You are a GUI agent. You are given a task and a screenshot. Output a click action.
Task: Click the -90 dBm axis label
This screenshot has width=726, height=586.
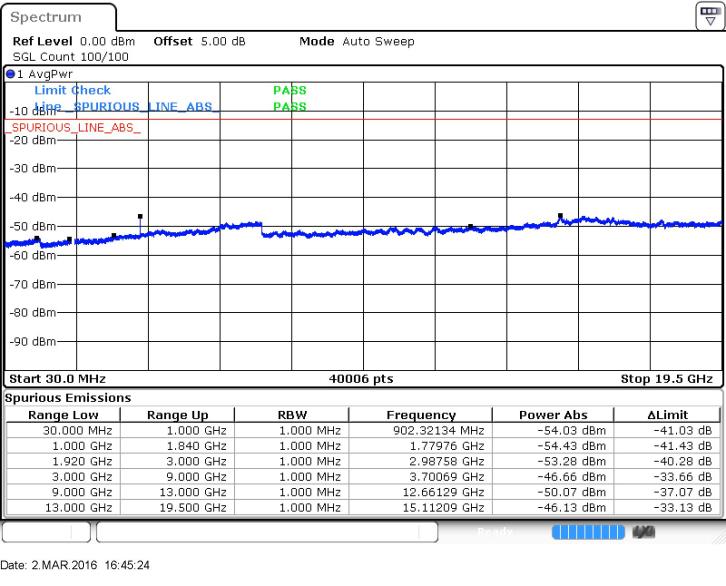coord(32,342)
